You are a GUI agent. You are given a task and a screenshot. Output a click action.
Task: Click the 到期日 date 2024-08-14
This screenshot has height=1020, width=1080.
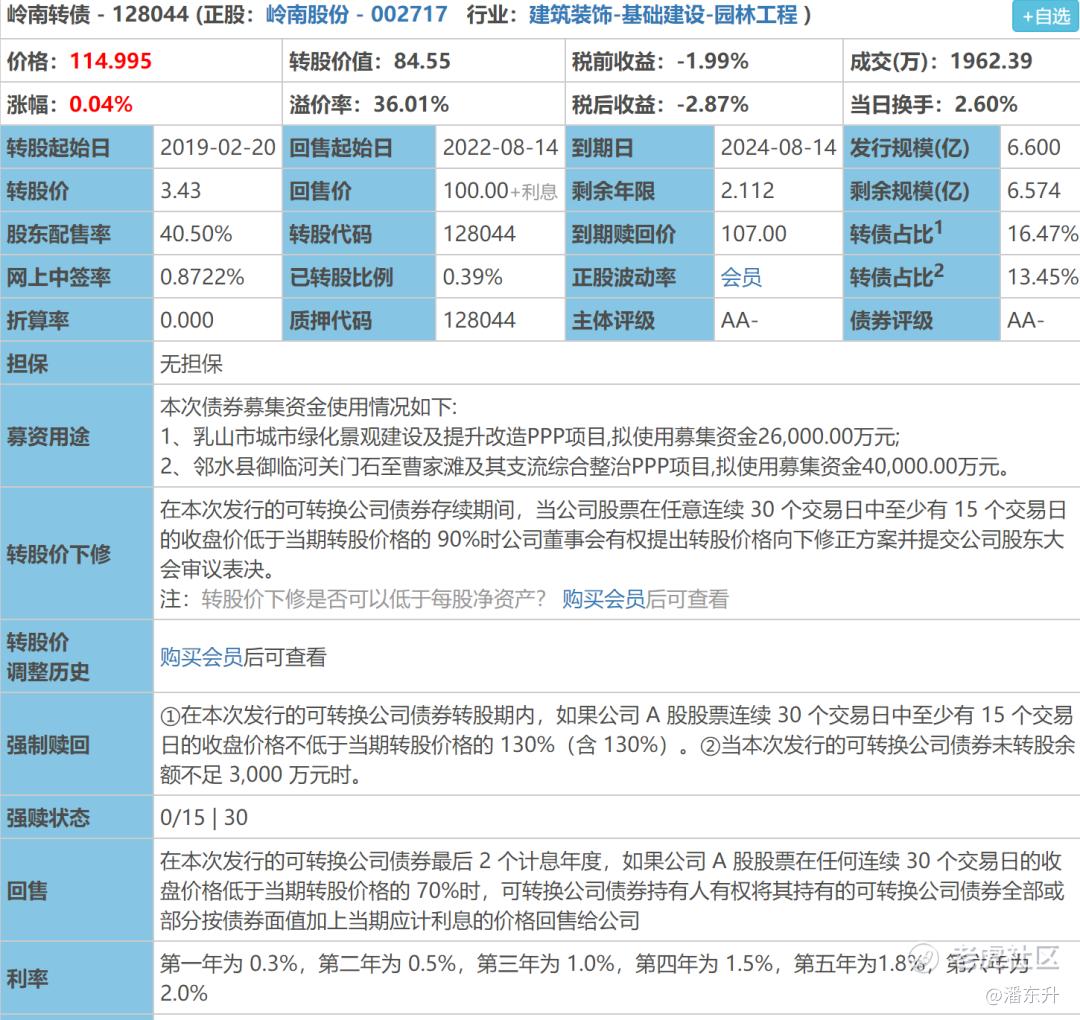click(778, 147)
